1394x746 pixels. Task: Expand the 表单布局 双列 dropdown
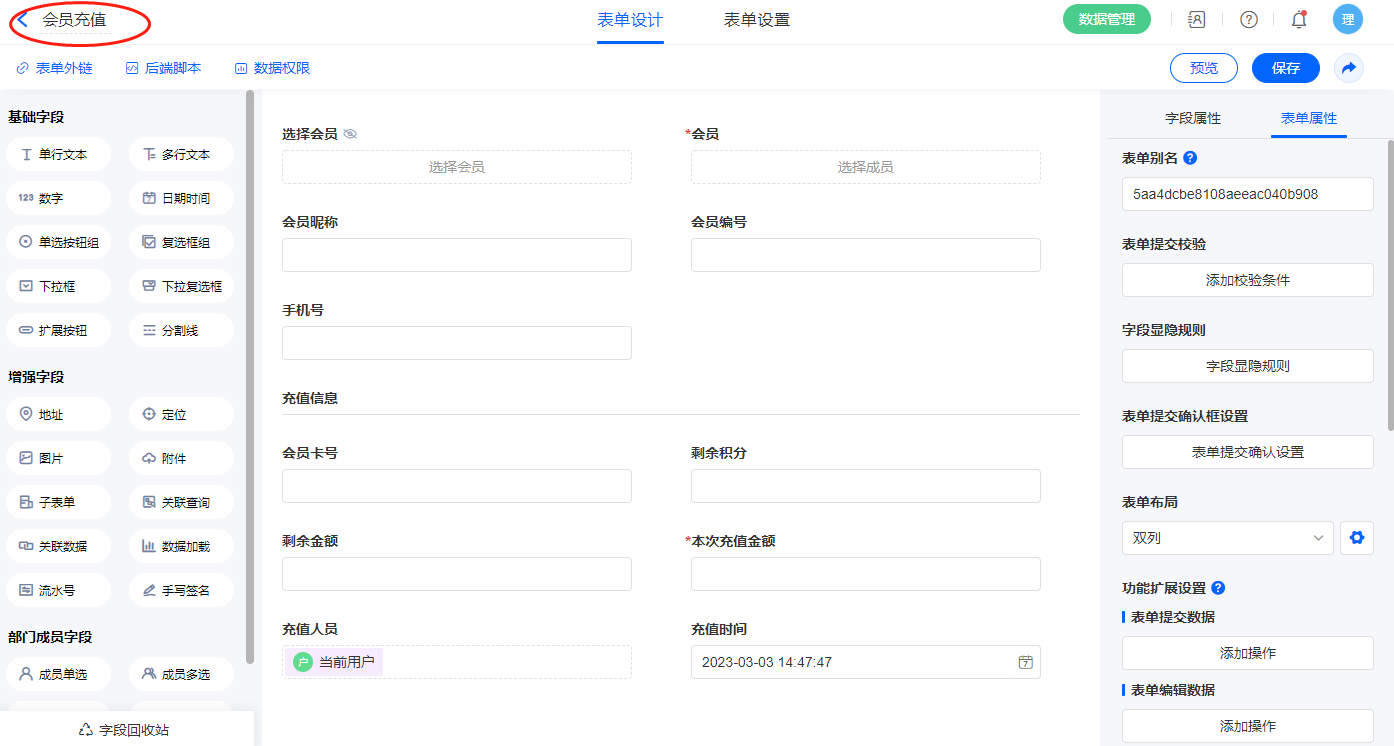(x=1227, y=538)
